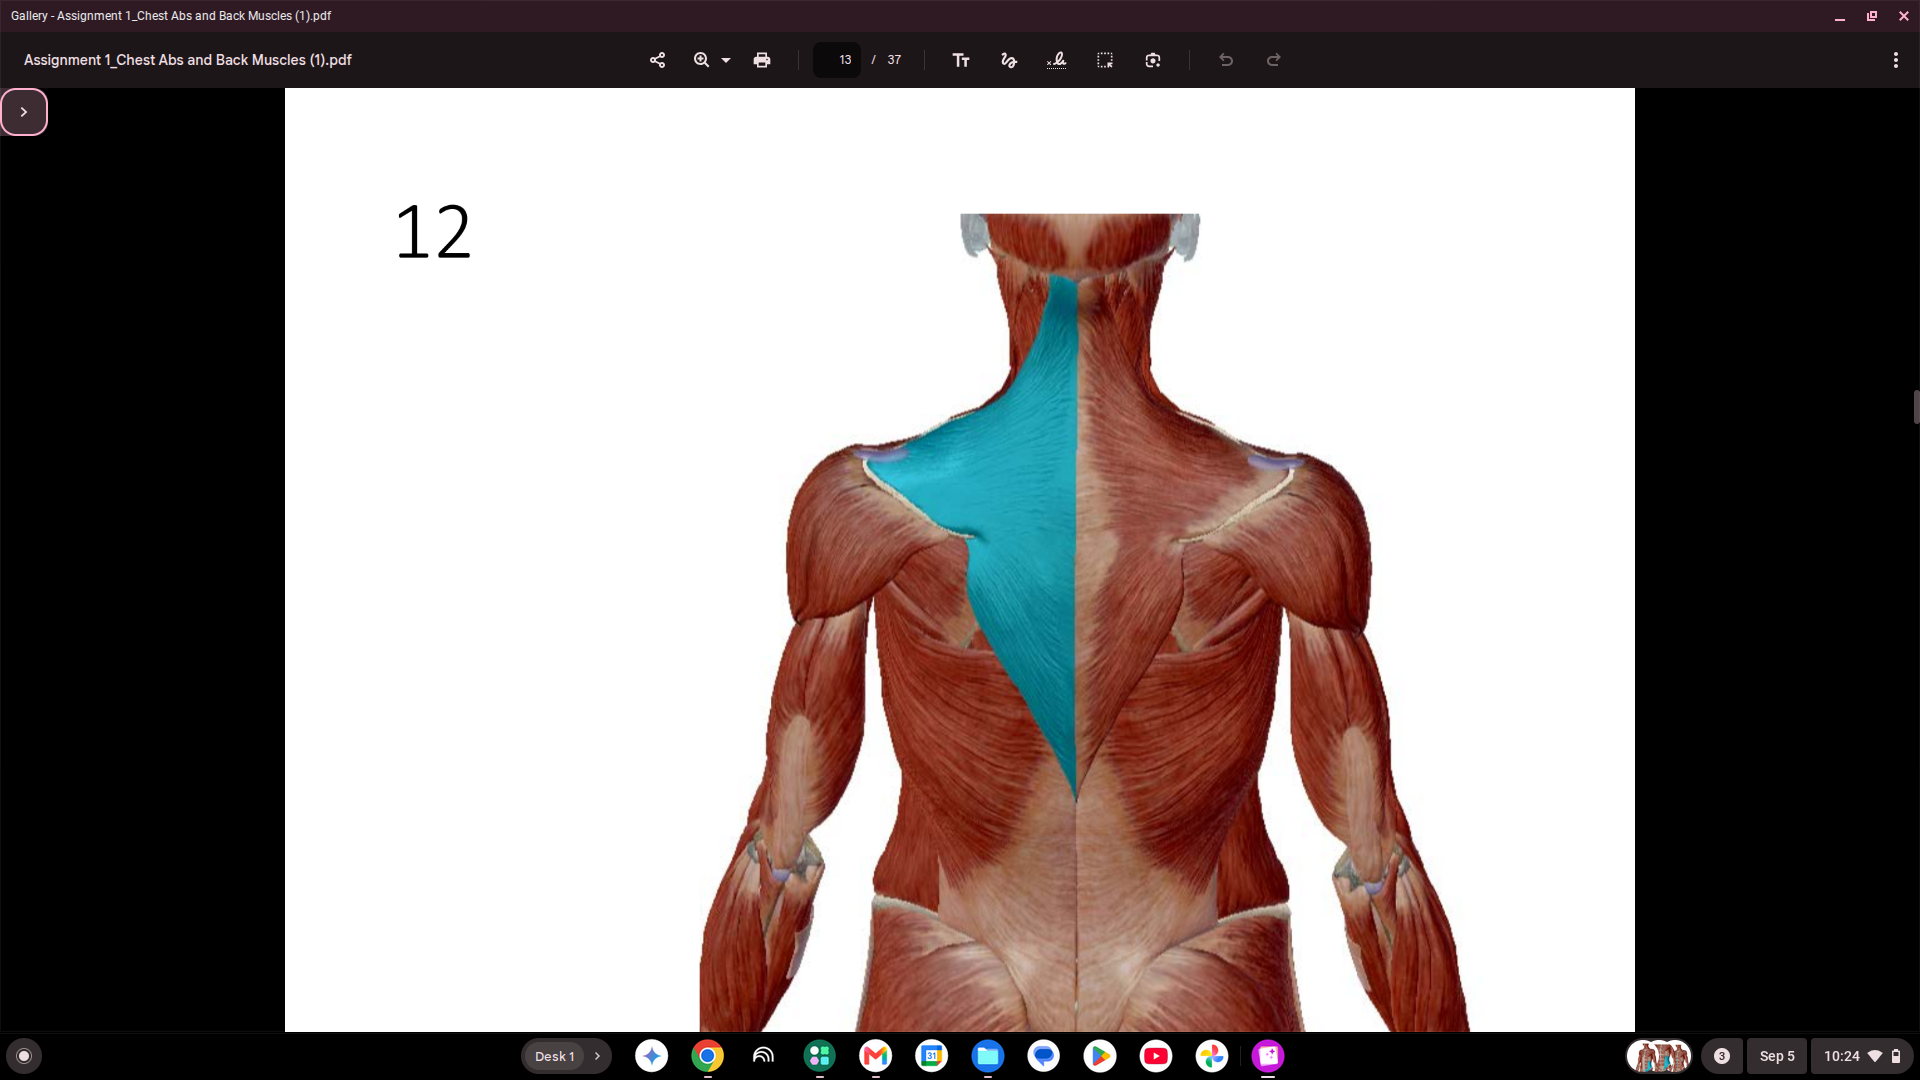Open the launcher button in the shelf
Image resolution: width=1920 pixels, height=1080 pixels.
click(24, 1056)
